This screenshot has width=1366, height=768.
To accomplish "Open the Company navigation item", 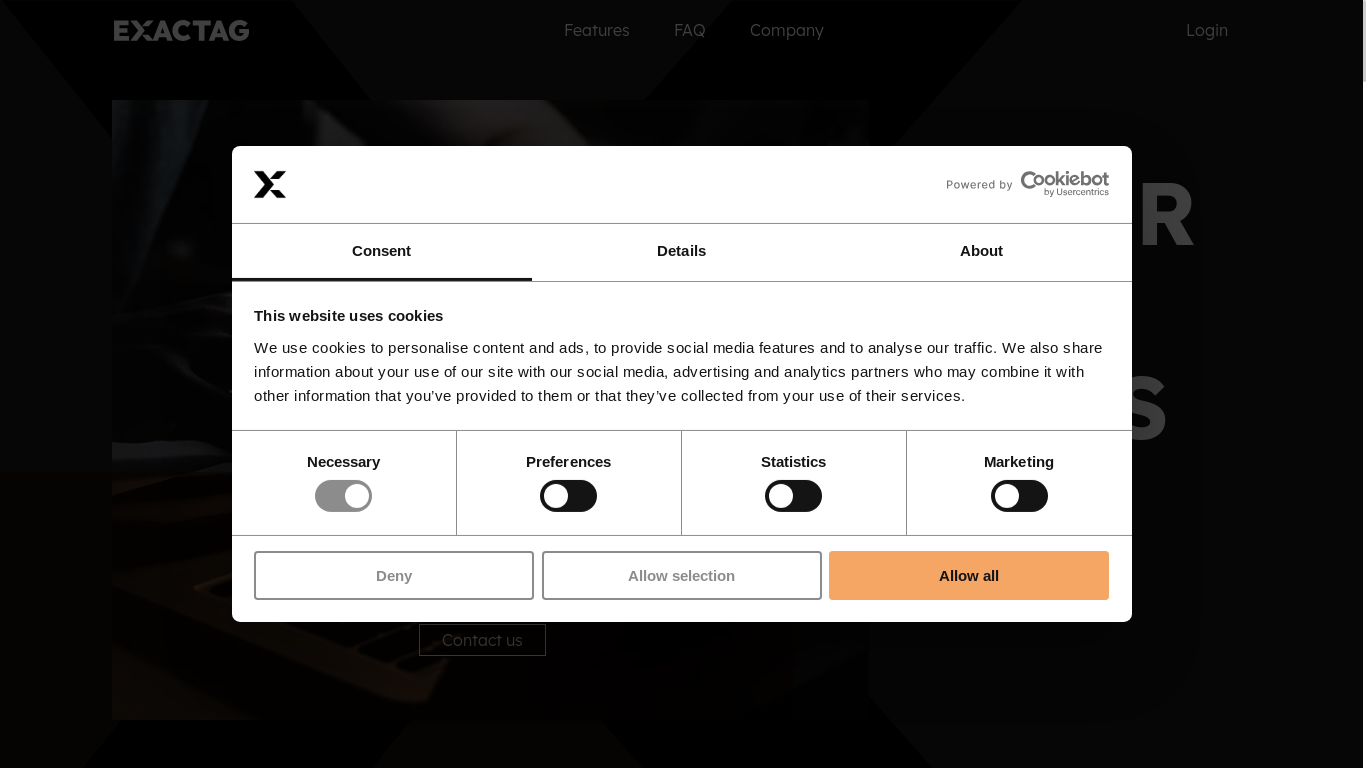I will 787,30.
